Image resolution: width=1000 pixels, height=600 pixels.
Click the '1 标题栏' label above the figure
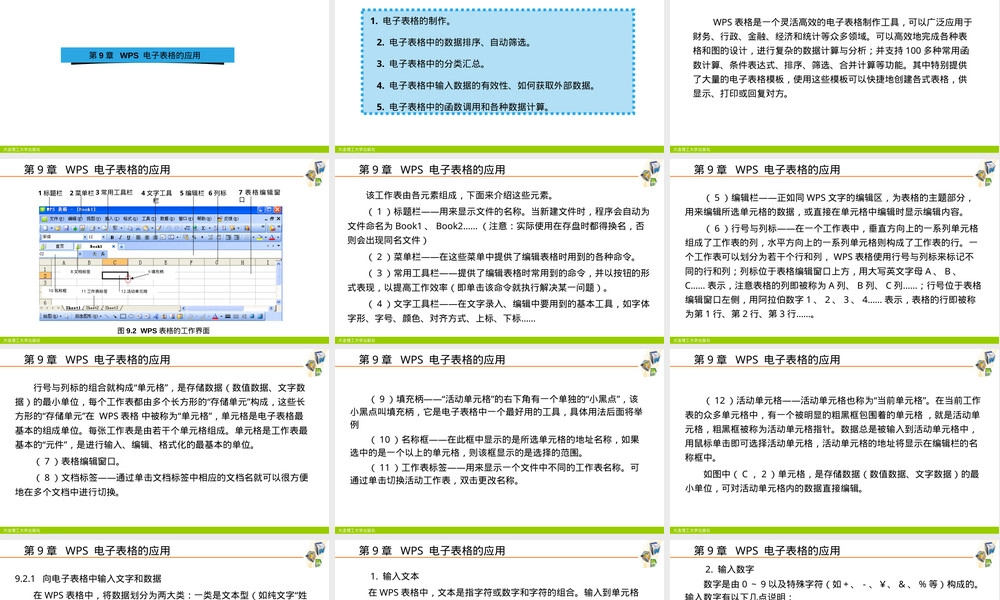[x=50, y=193]
